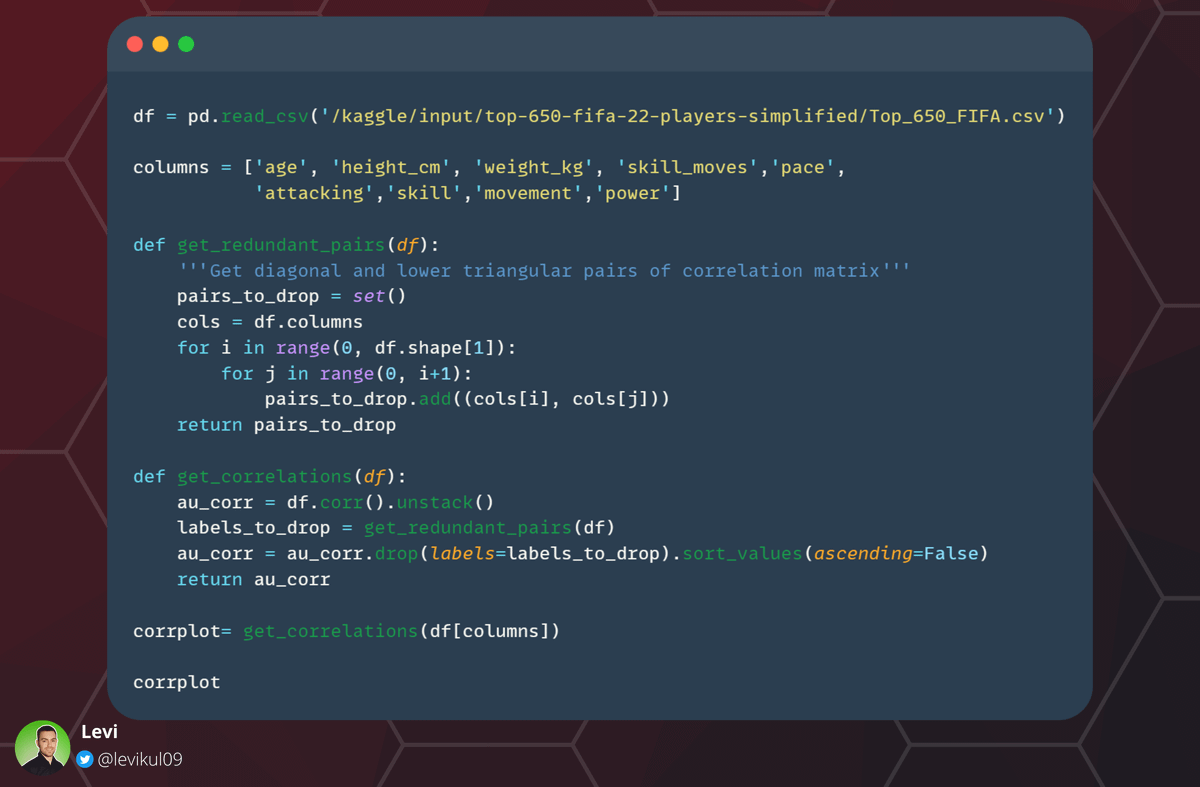Click the author name Levi
The height and width of the screenshot is (787, 1200).
click(99, 732)
